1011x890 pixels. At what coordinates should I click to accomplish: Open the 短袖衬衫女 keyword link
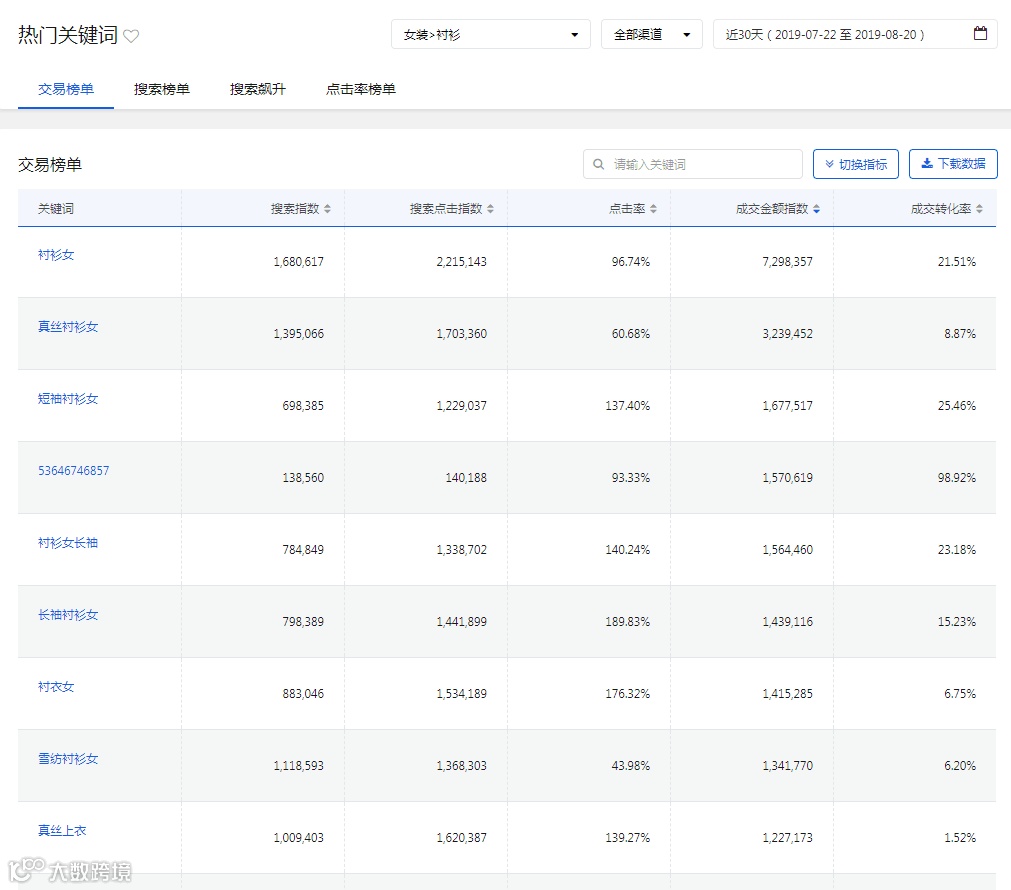click(68, 399)
